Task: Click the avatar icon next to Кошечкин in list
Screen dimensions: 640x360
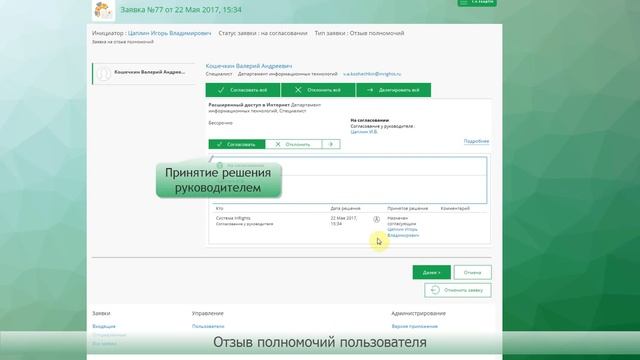Action: coord(104,74)
